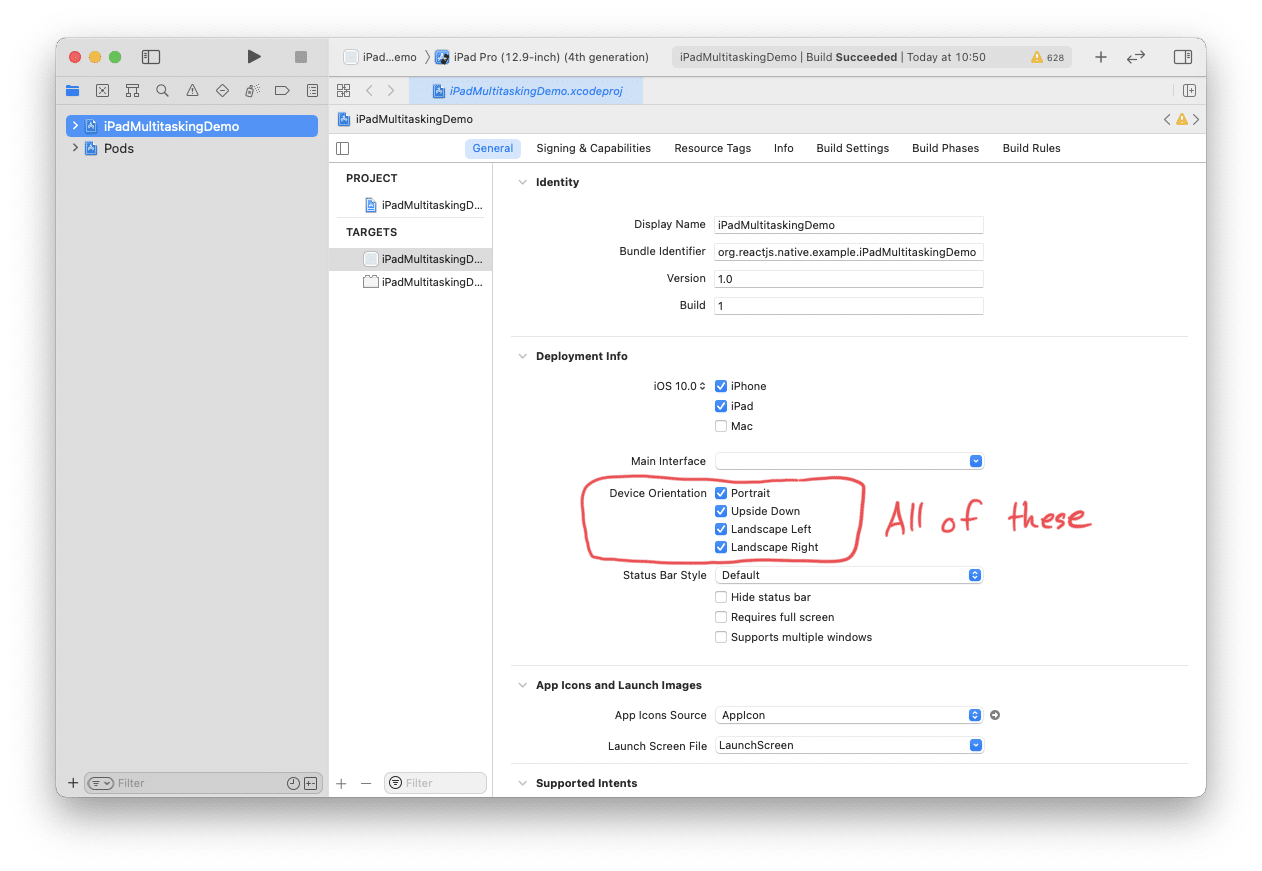Click the Bundle Identifier field
1262x871 pixels.
(849, 252)
